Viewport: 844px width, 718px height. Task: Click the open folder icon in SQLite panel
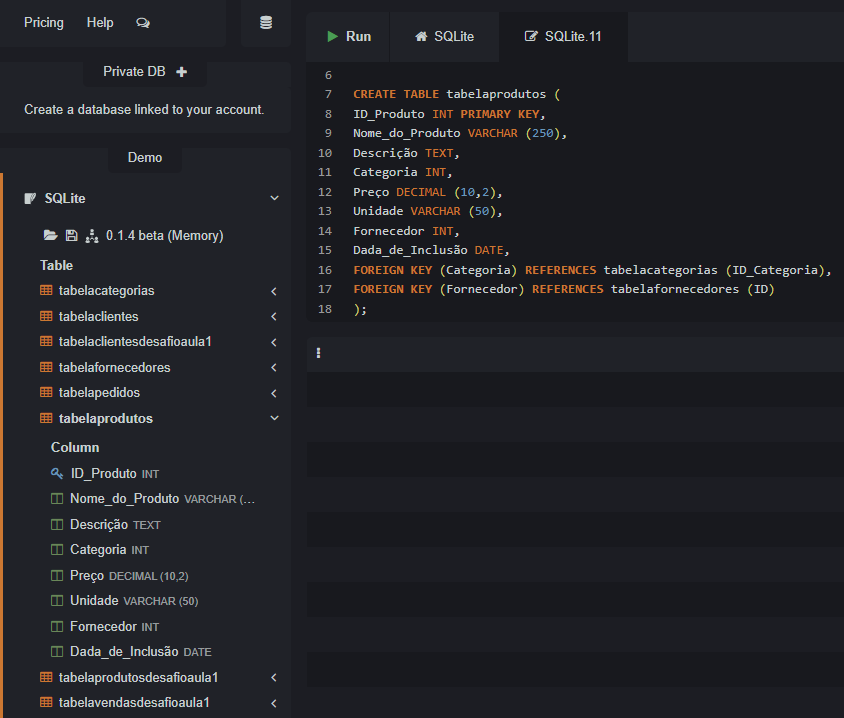pyautogui.click(x=51, y=235)
